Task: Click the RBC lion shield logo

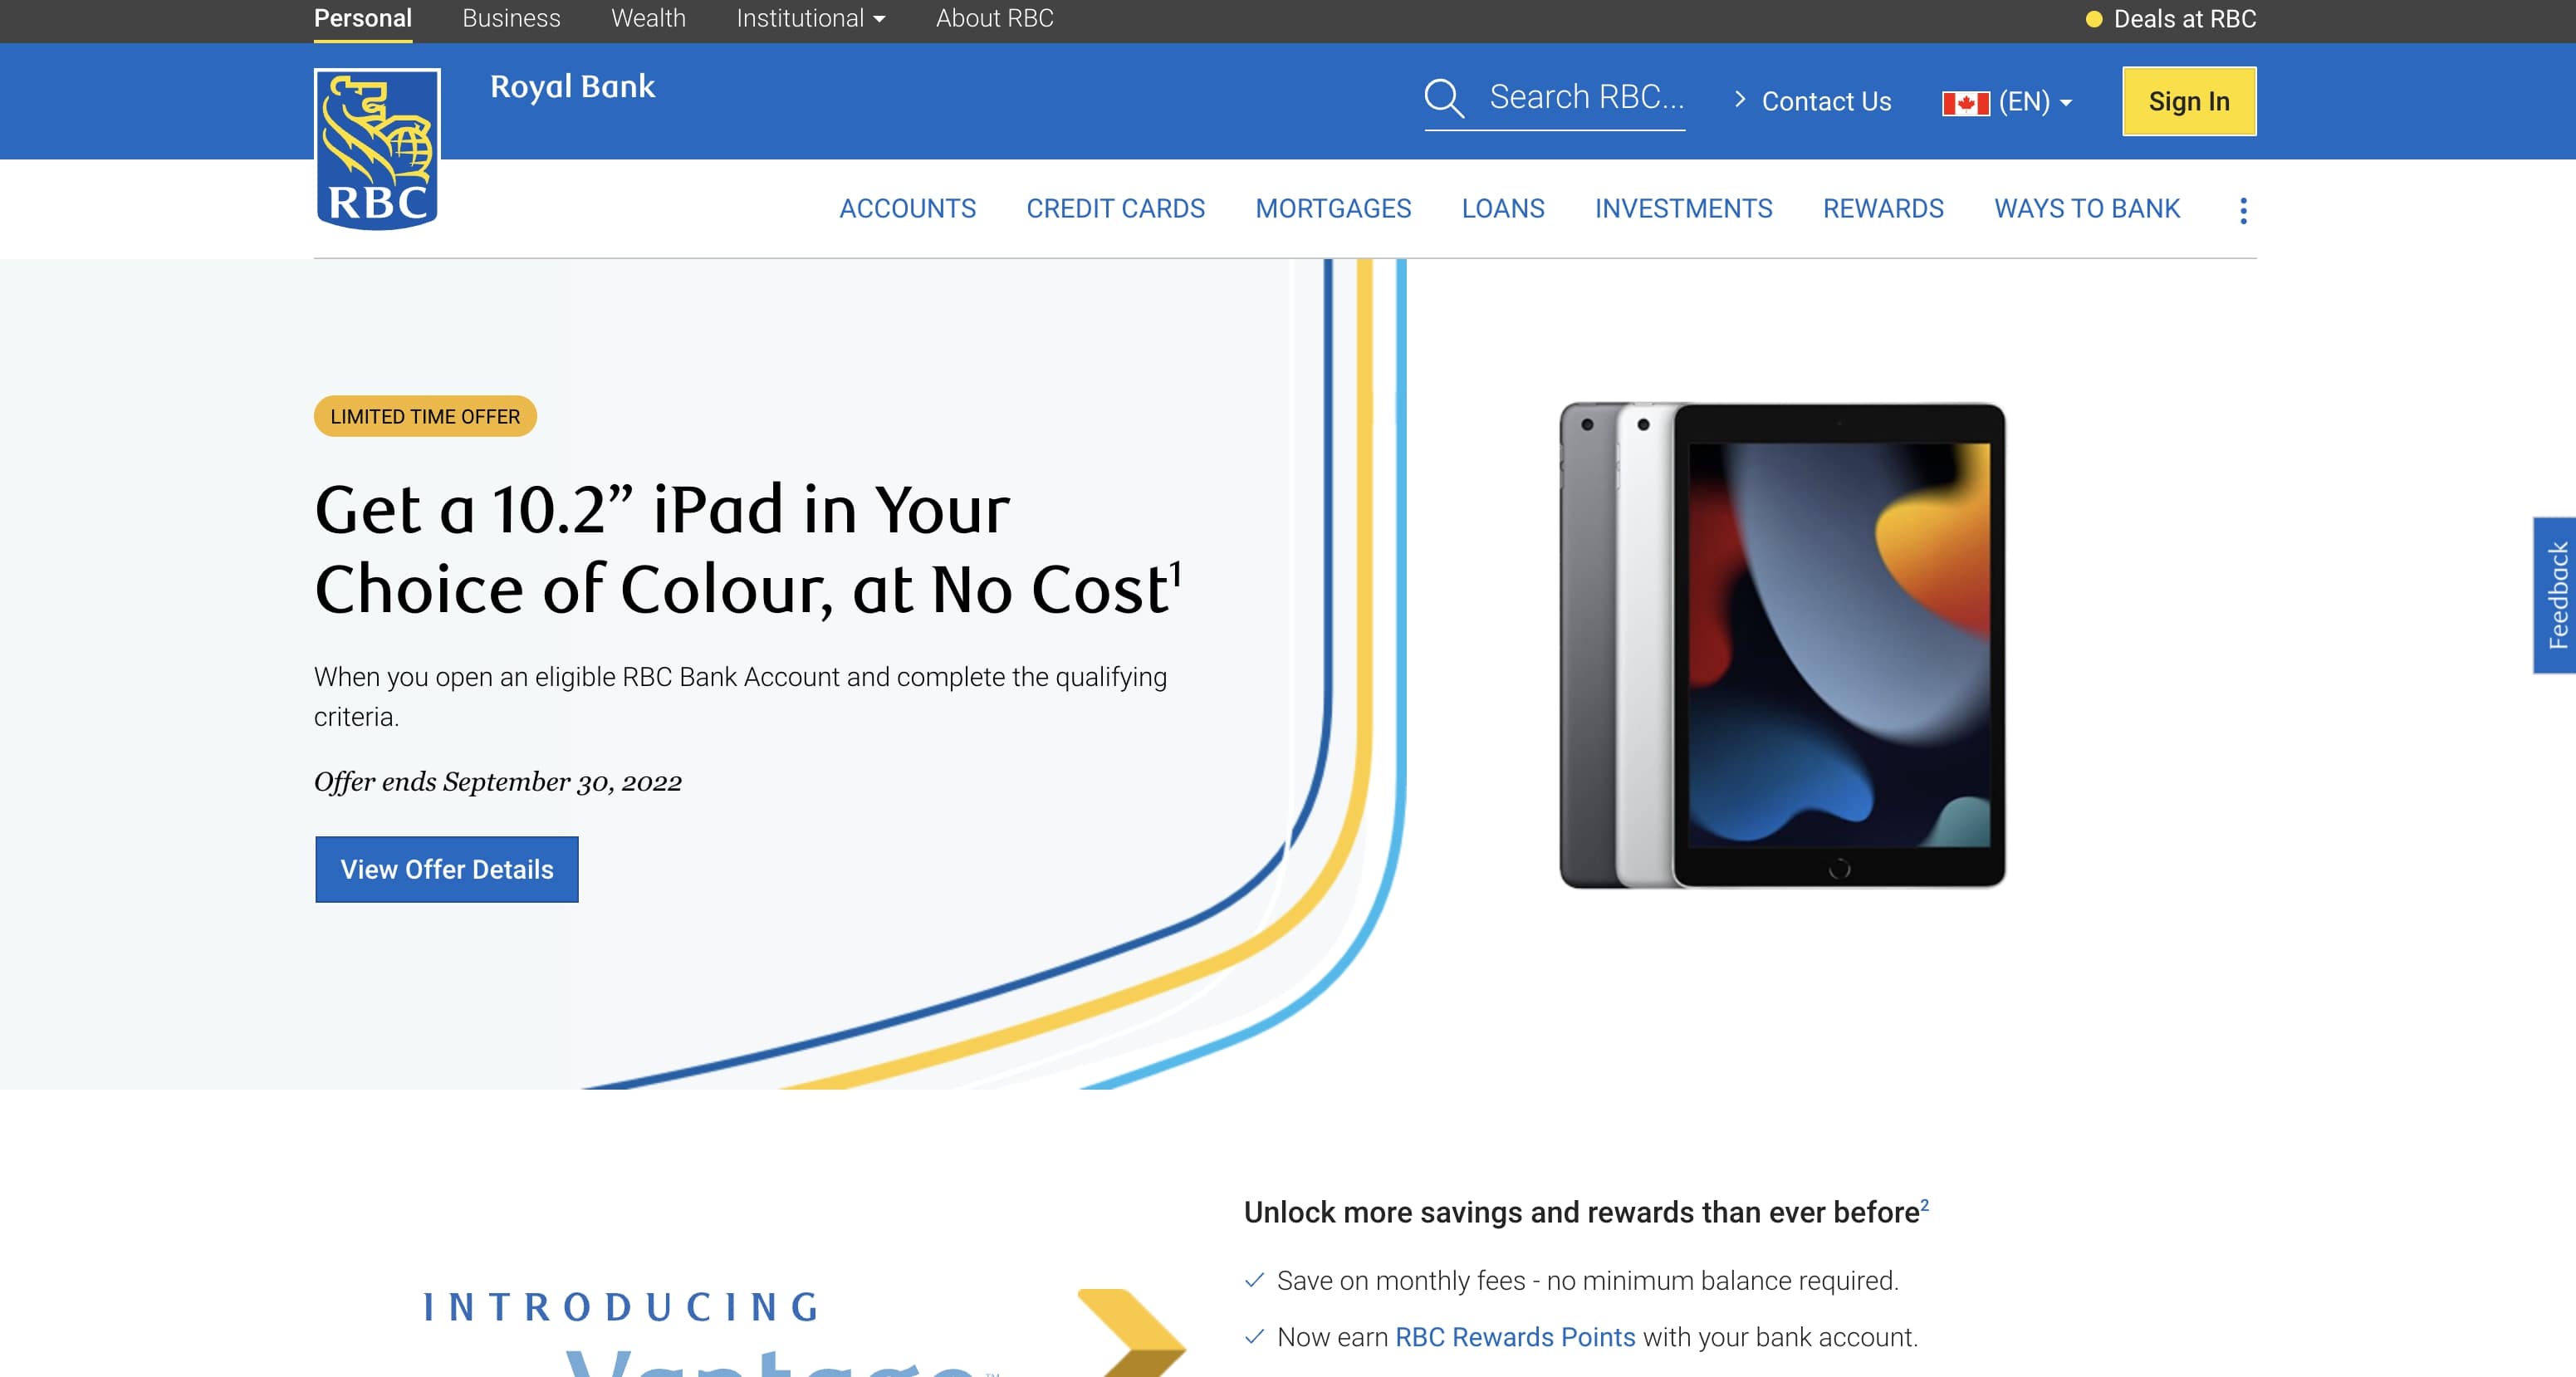Action: click(x=377, y=149)
